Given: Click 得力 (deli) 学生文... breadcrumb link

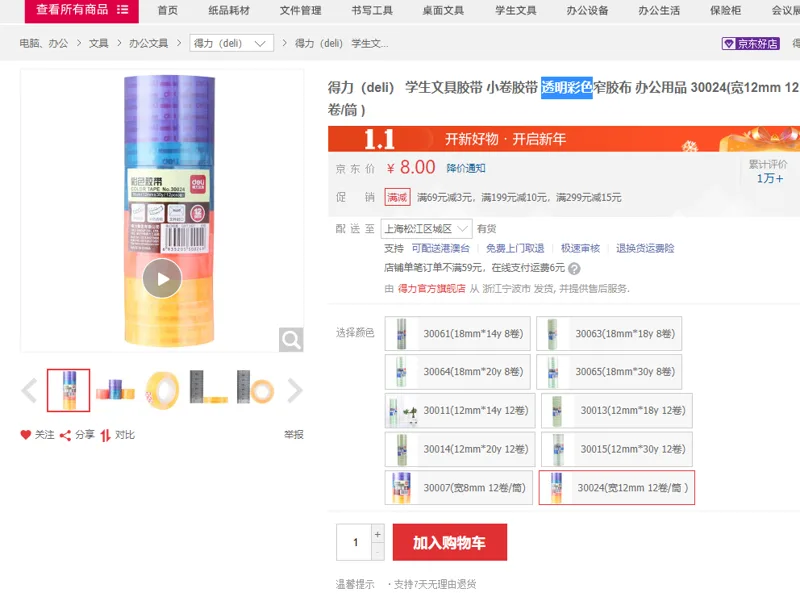Looking at the screenshot, I should (x=341, y=43).
